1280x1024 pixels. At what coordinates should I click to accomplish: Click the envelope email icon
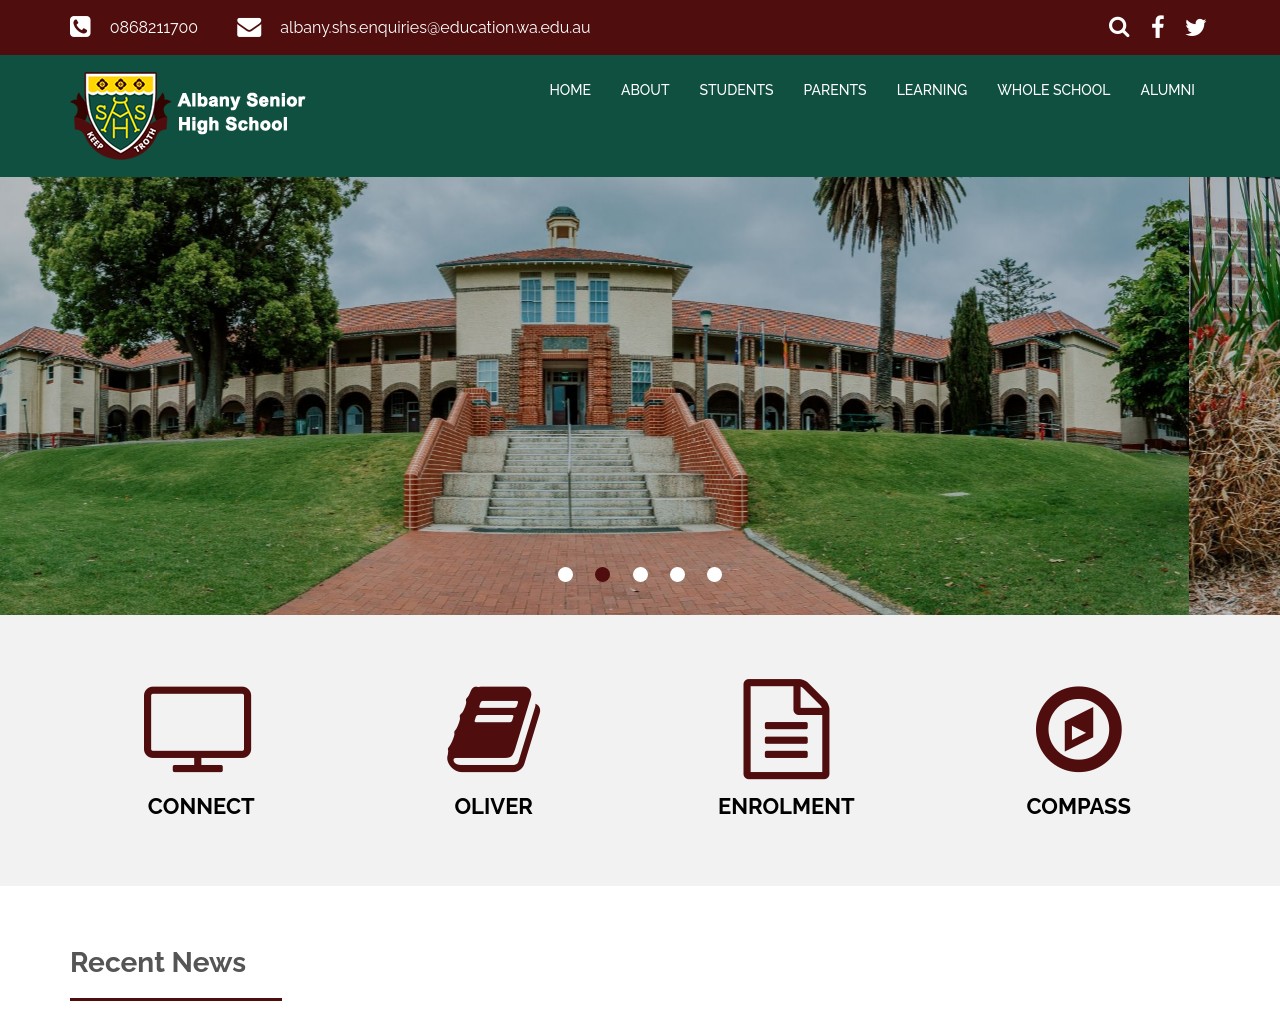click(249, 27)
